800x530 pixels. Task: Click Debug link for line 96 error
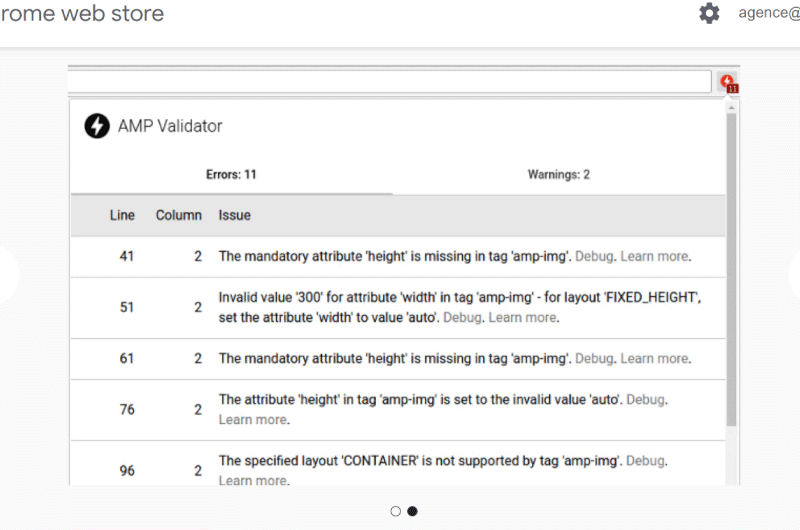tap(645, 461)
